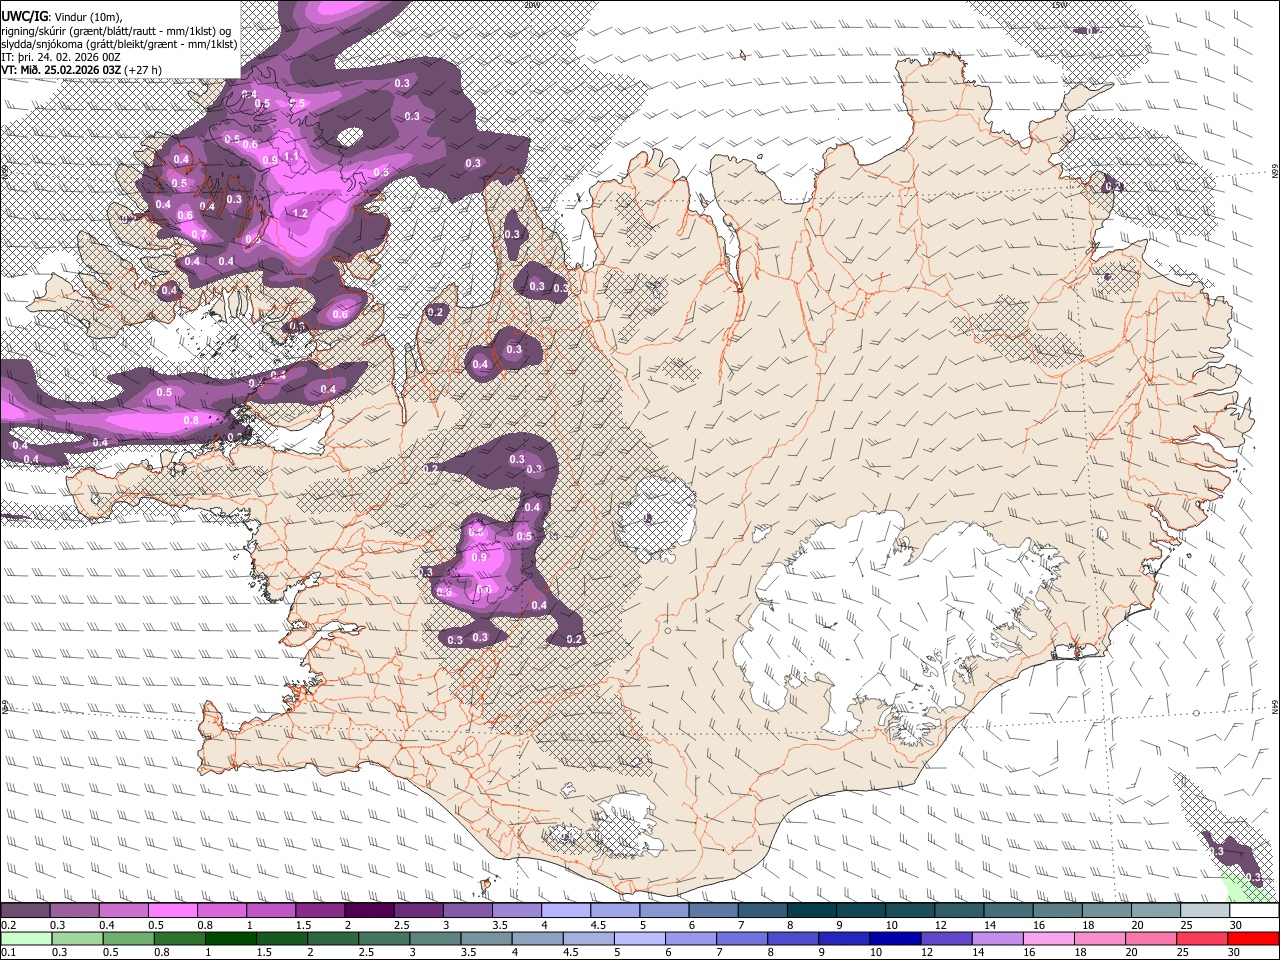Click the '(+27 h)' forecast offset text
This screenshot has width=1280, height=960.
tap(143, 70)
